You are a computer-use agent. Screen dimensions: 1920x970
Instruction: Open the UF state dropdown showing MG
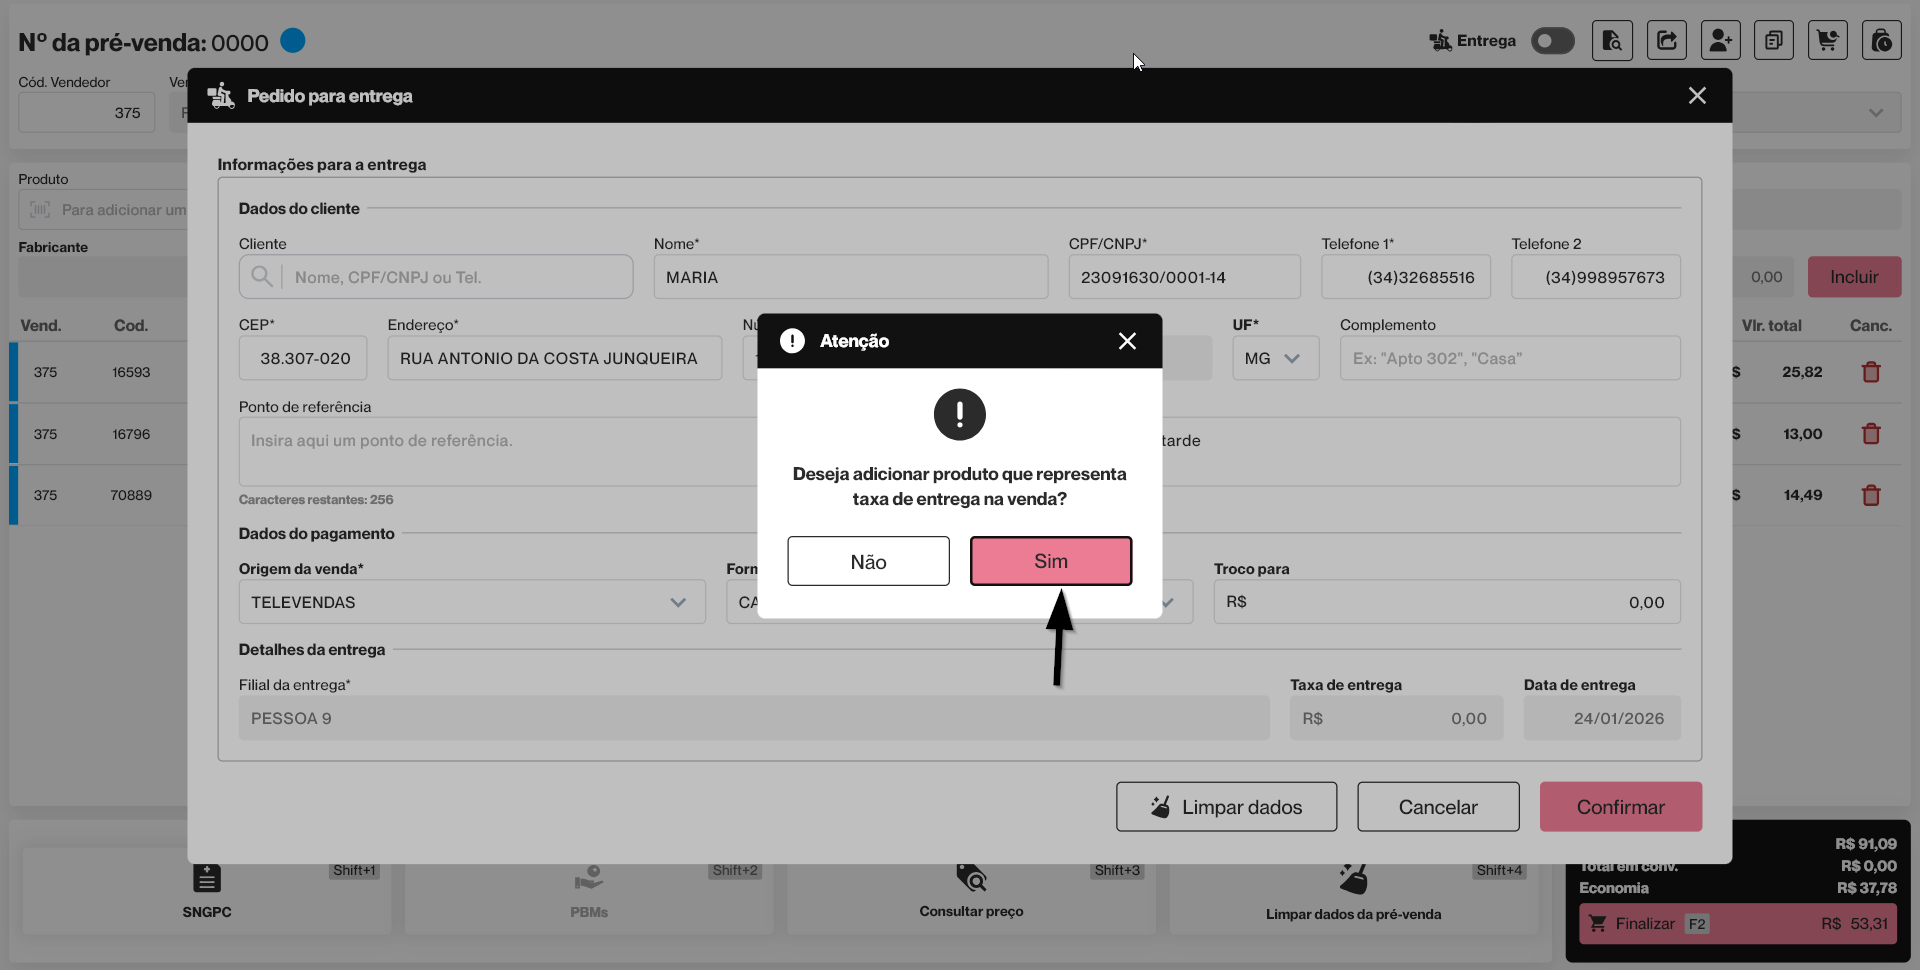(x=1275, y=358)
